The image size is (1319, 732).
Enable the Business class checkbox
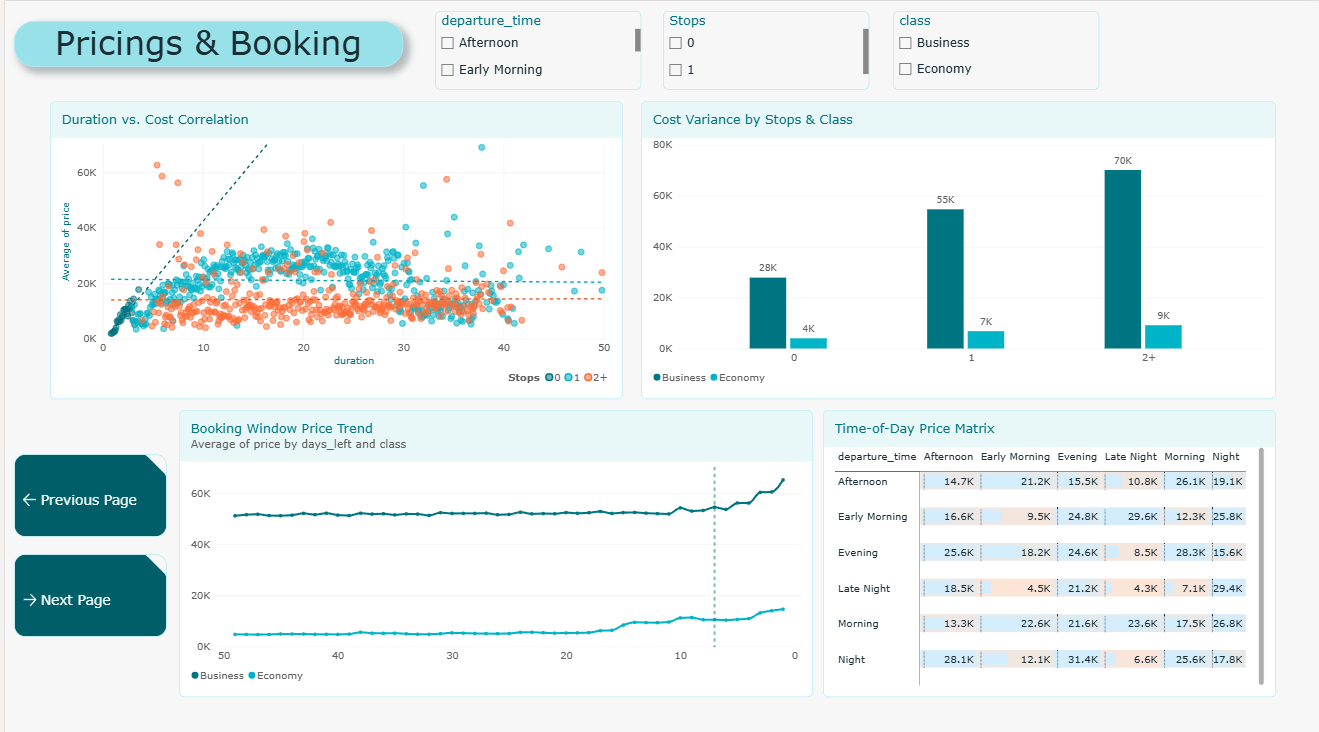pos(905,43)
